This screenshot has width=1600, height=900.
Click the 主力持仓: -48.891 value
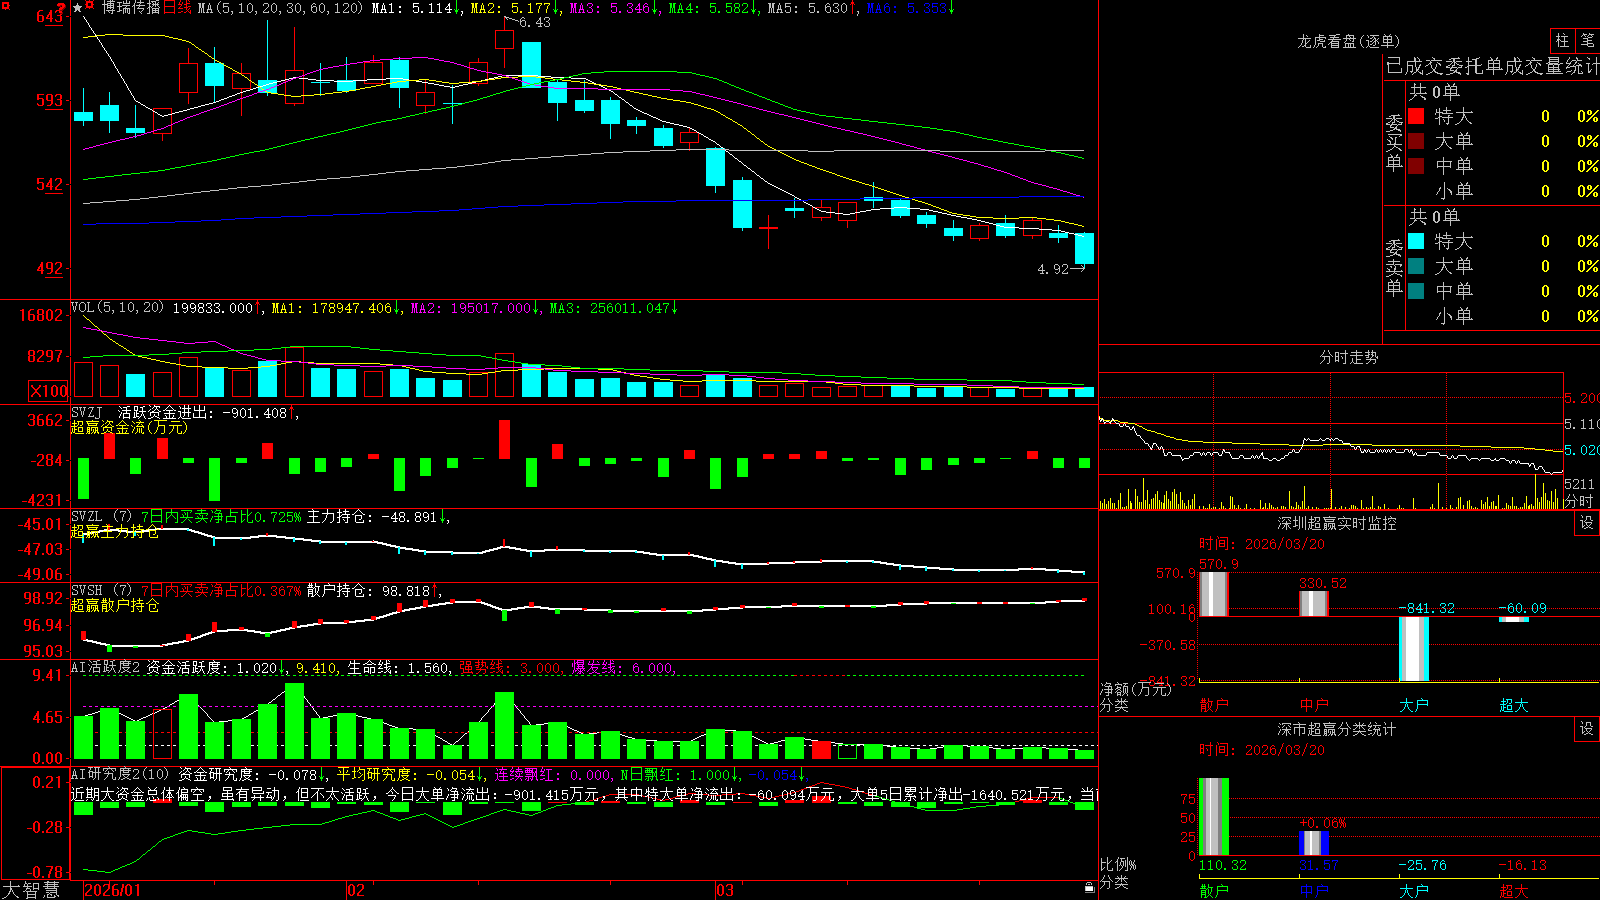click(x=378, y=517)
